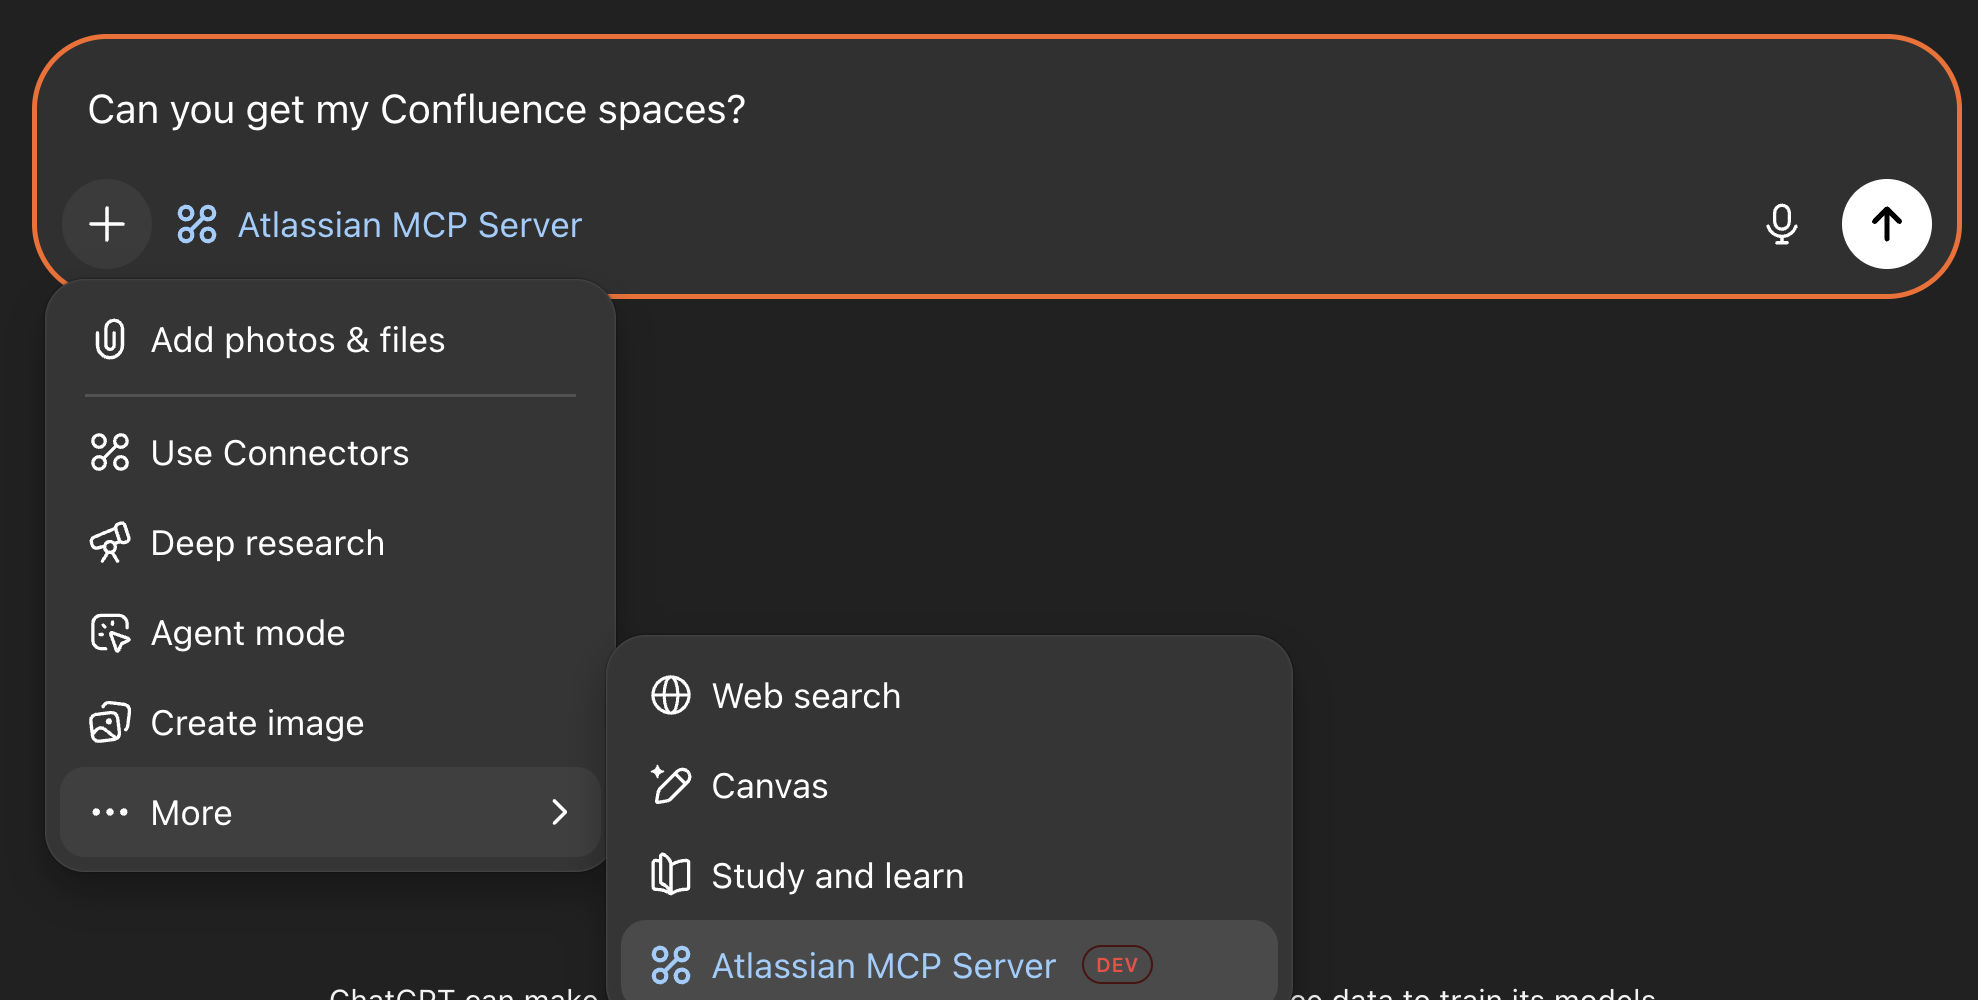Send the message with arrow button
The width and height of the screenshot is (1978, 1000).
click(1886, 224)
